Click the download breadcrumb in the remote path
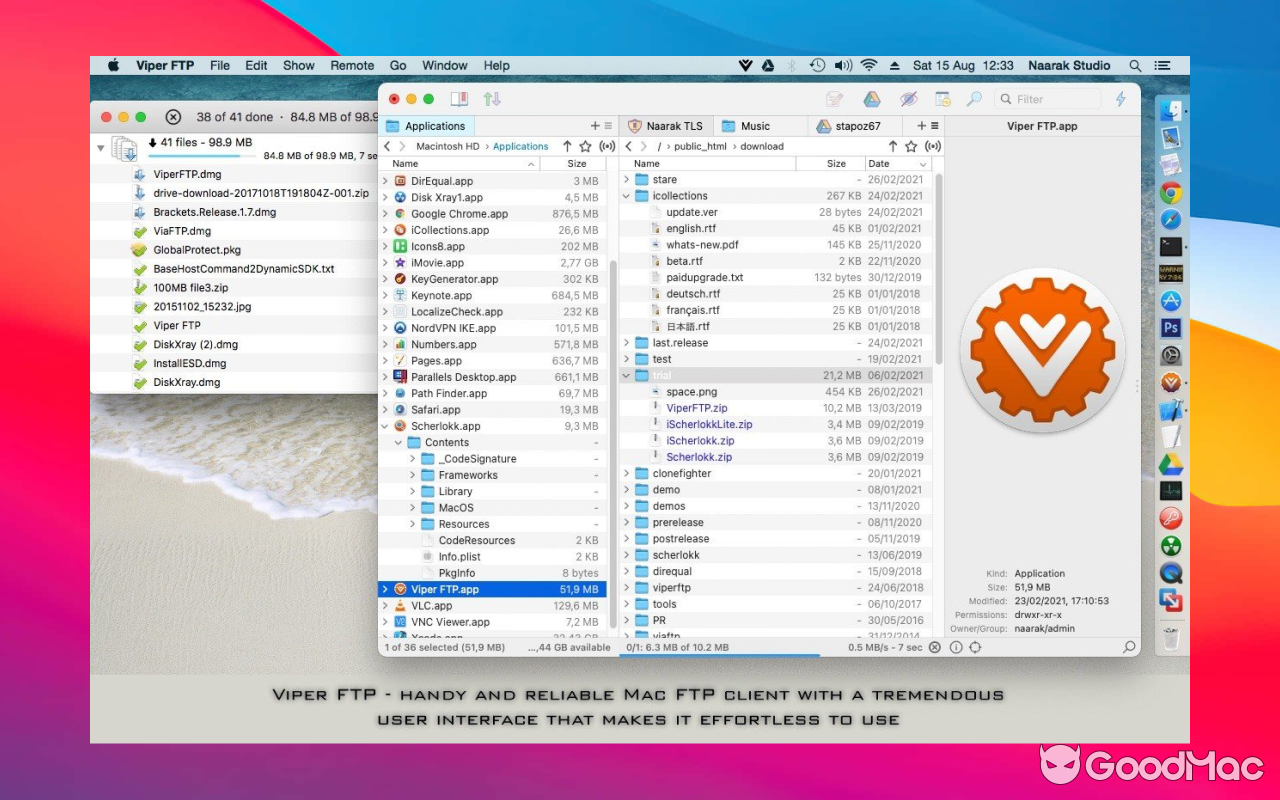 (762, 146)
